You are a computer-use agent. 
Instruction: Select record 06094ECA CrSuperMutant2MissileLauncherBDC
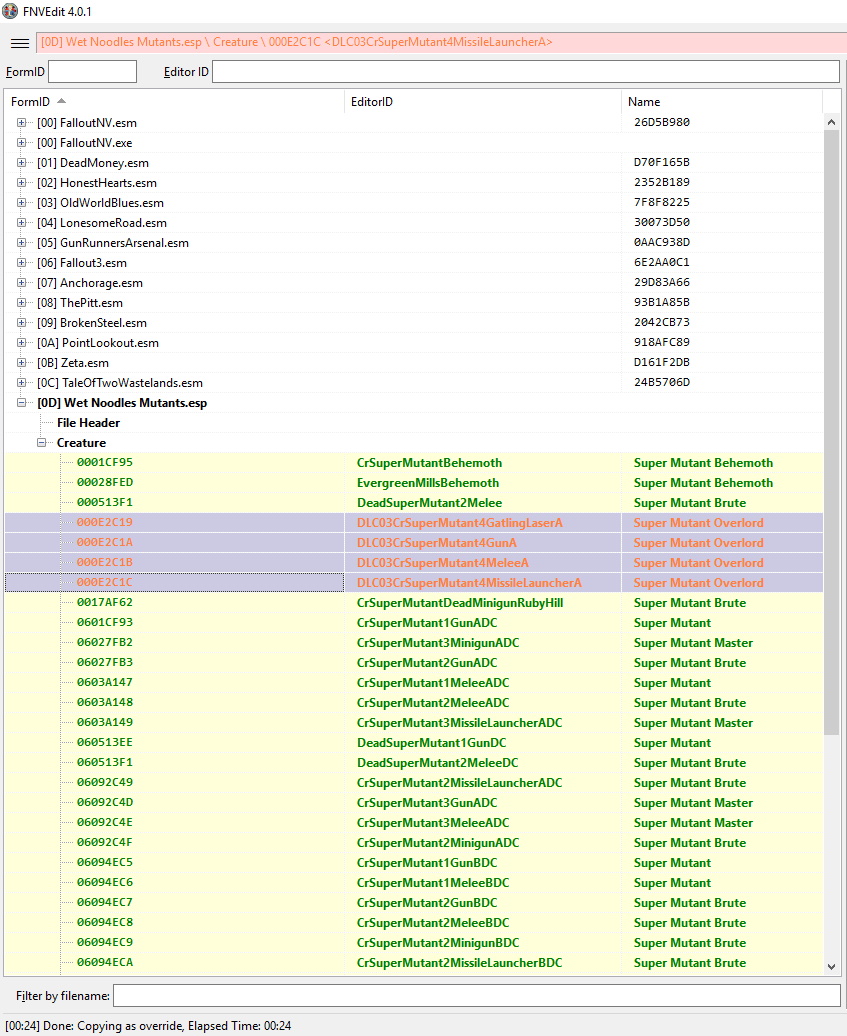[414, 962]
